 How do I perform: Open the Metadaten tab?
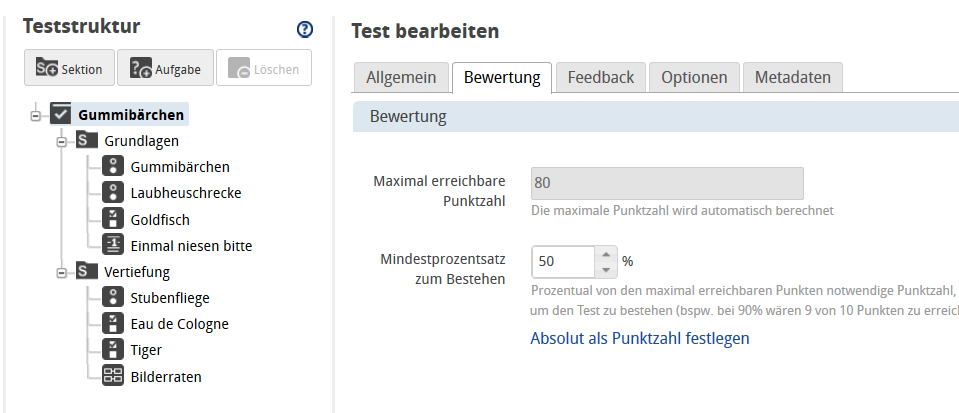(798, 77)
